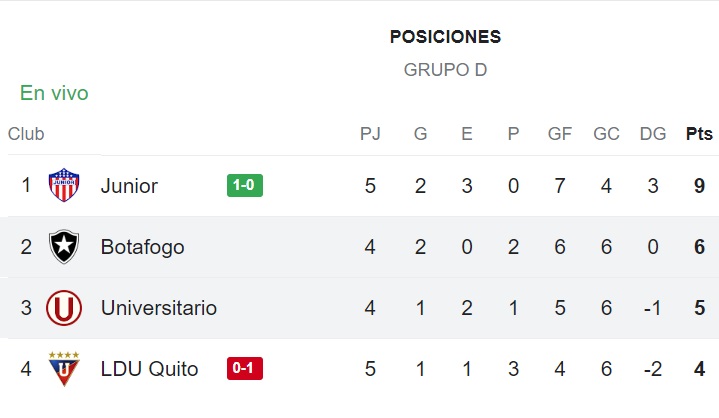The height and width of the screenshot is (418, 719).
Task: Click the Botafogo star shield logo
Action: coord(64,247)
